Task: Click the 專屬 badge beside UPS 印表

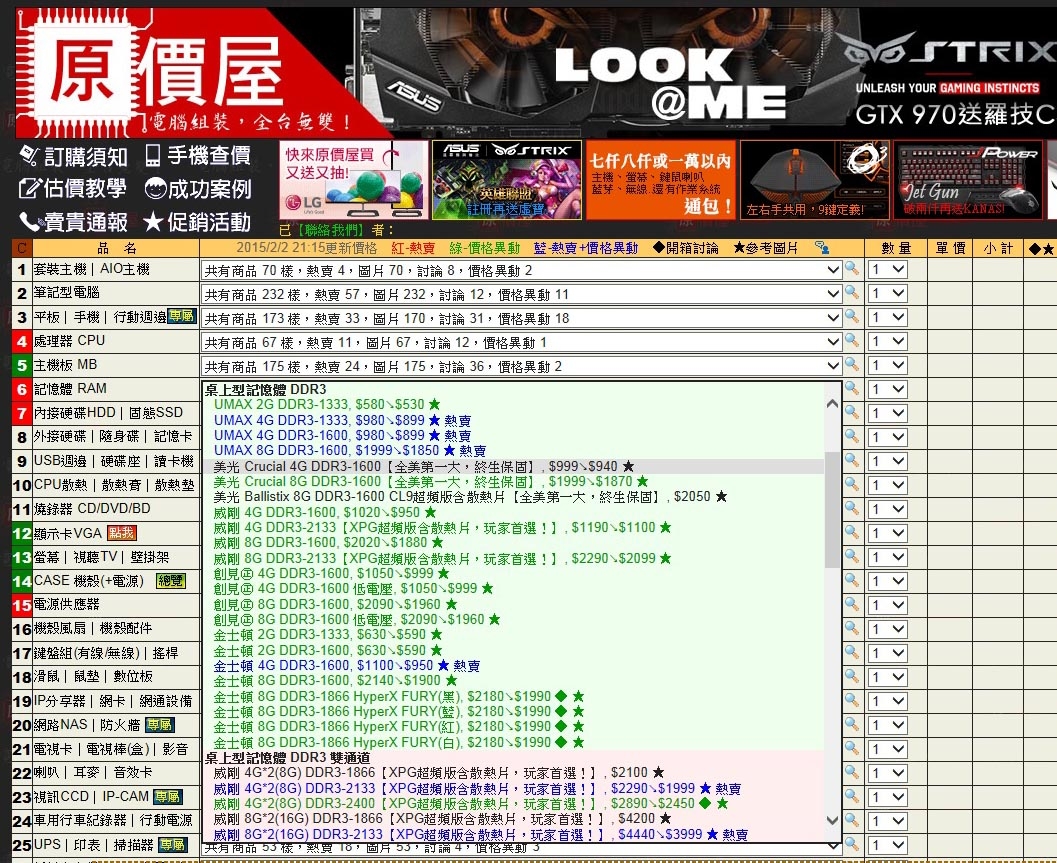Action: pos(173,845)
